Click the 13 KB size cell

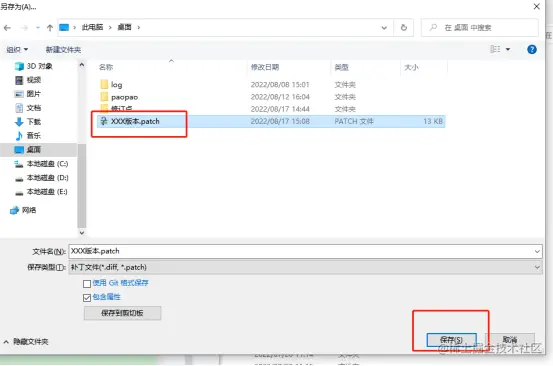click(x=433, y=121)
